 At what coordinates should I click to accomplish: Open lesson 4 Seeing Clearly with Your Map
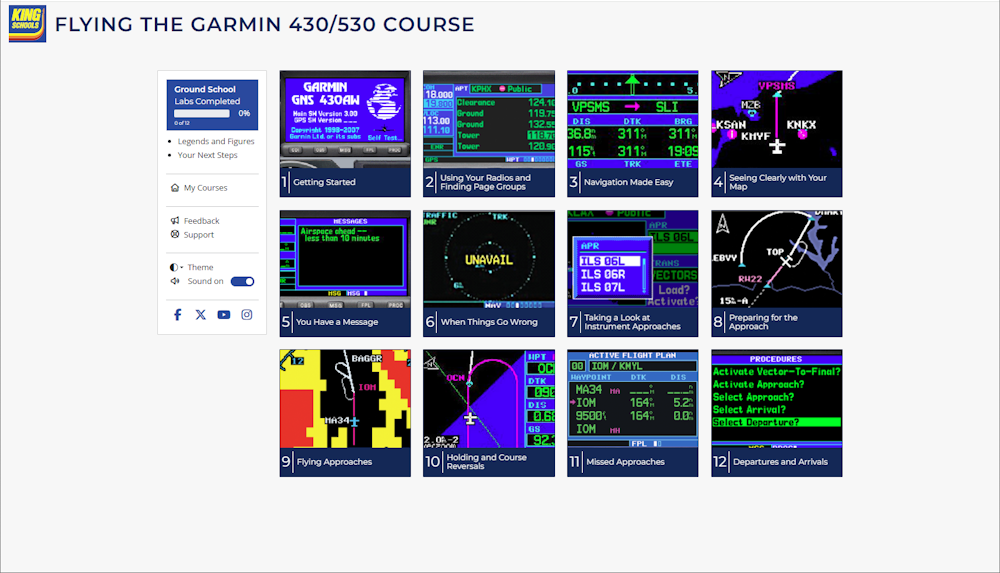pyautogui.click(x=777, y=133)
